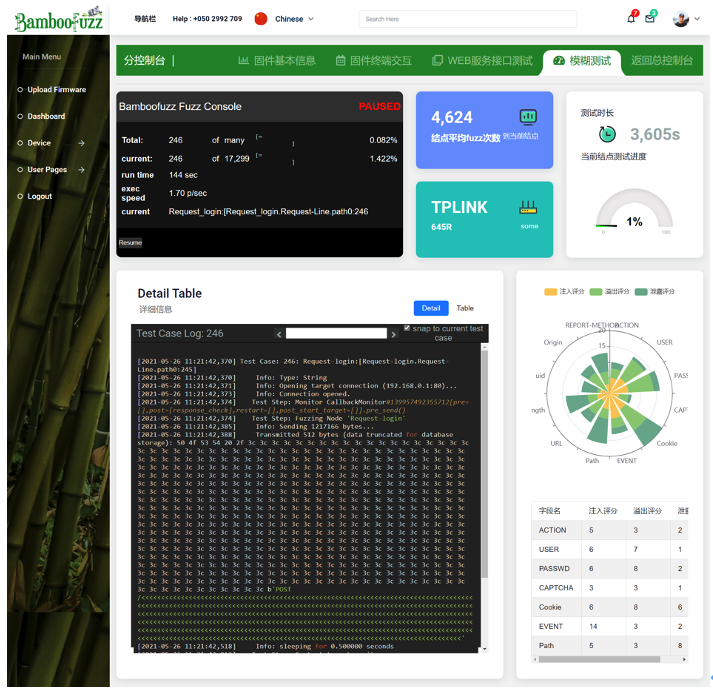Viewport: 713px width, 689px height.
Task: Click 返回总控制台 tab
Action: (662, 60)
